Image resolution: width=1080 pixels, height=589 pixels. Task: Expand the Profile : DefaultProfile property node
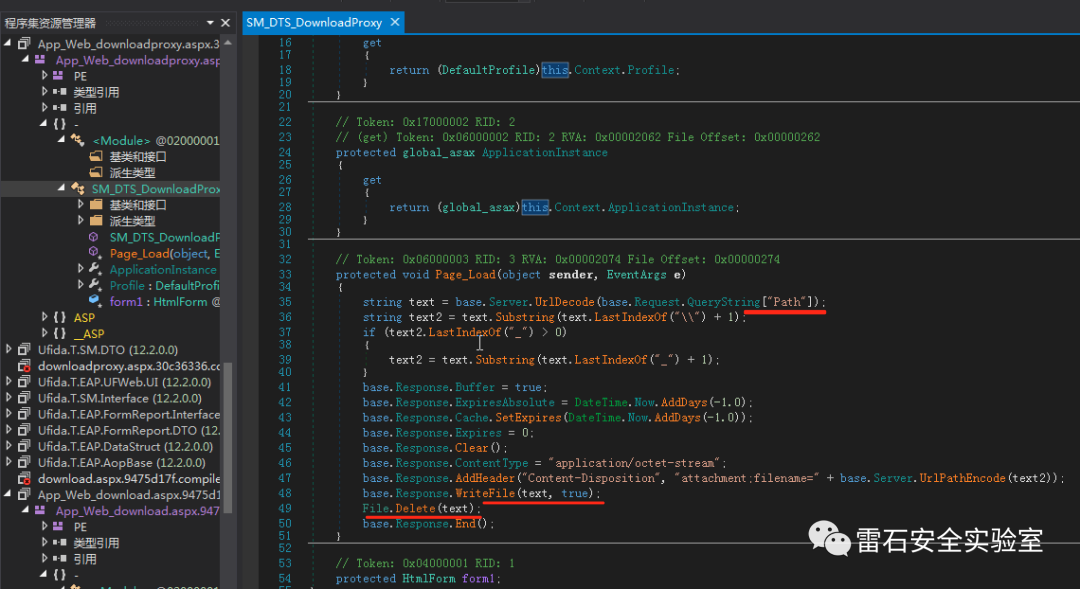click(80, 285)
